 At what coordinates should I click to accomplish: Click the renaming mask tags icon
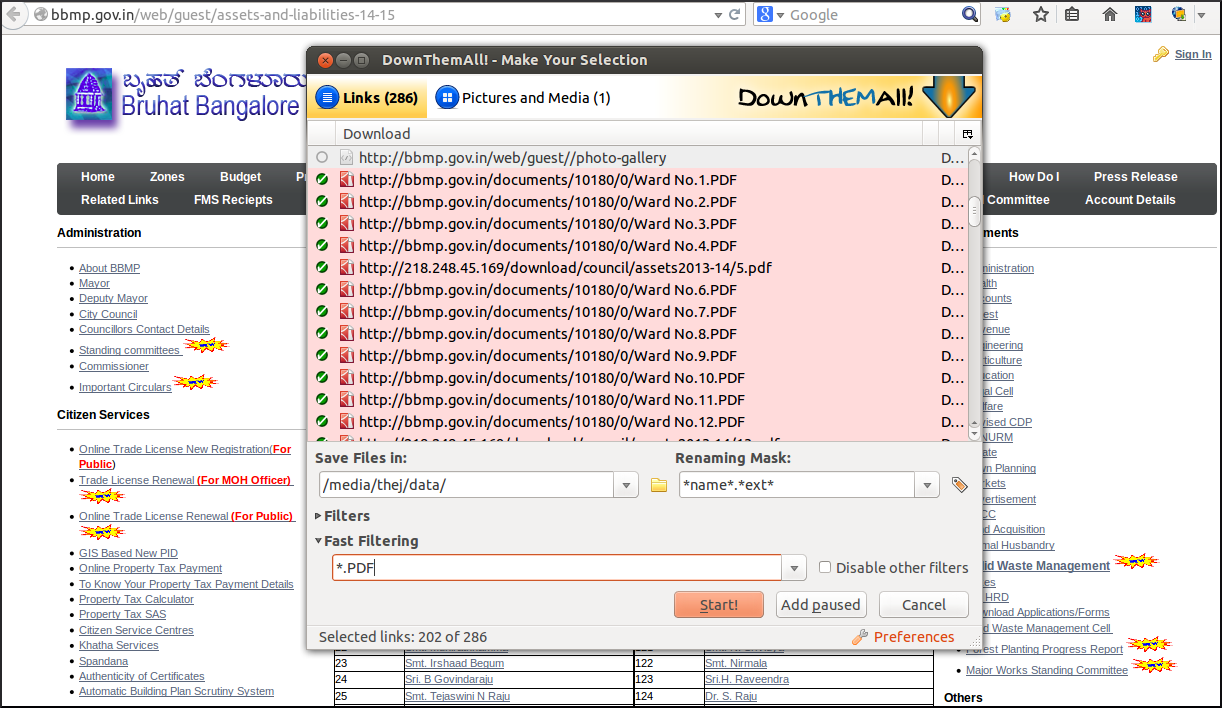[x=959, y=485]
